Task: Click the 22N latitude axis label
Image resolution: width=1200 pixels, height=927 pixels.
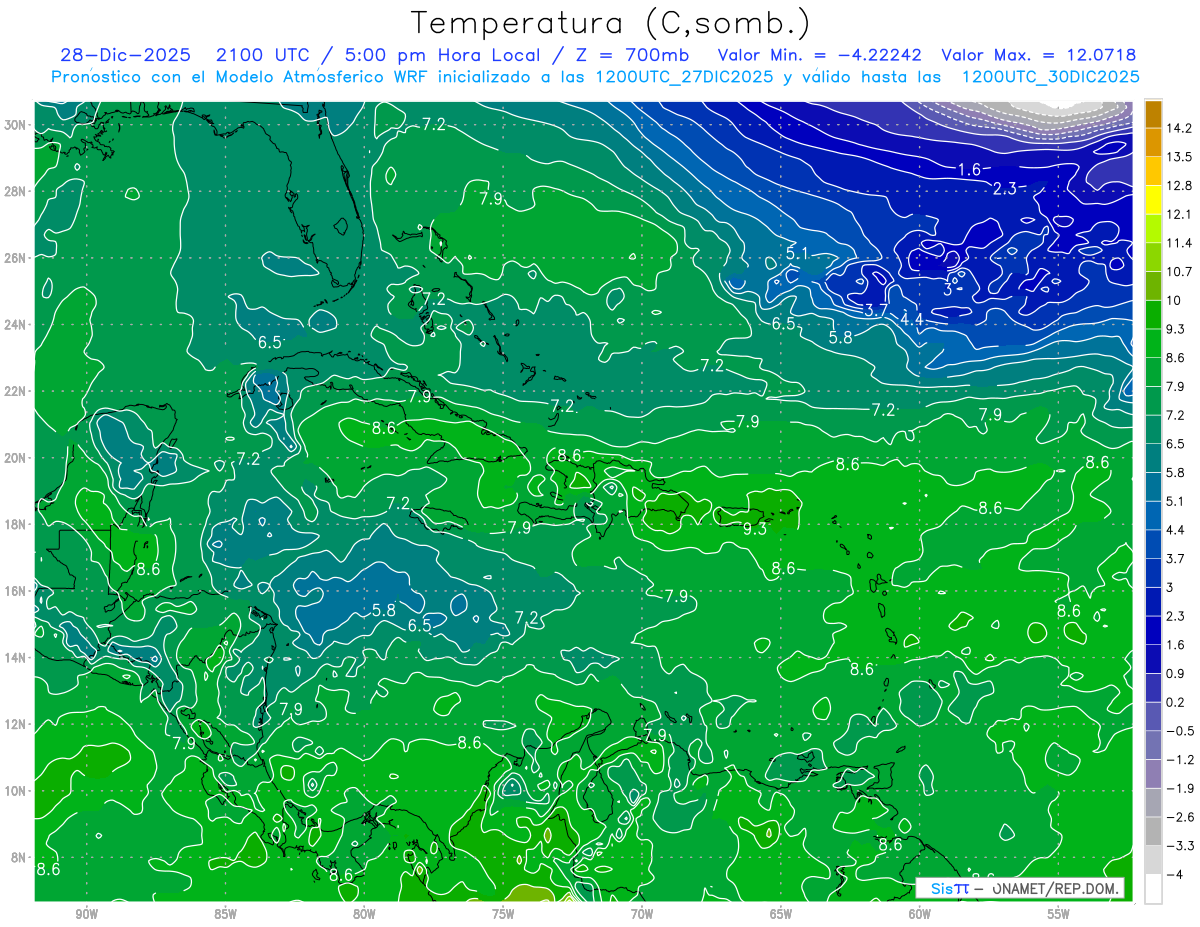Action: point(15,391)
